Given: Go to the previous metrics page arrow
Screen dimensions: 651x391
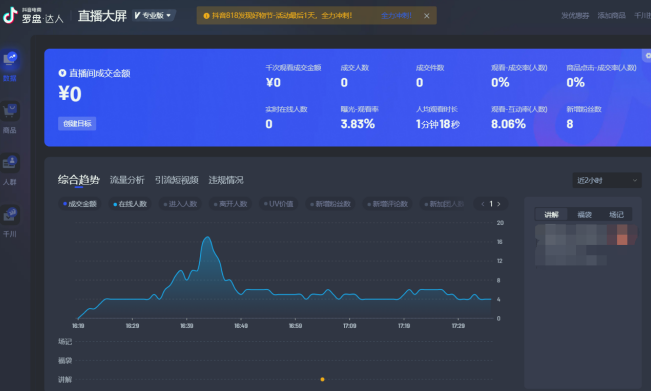Looking at the screenshot, I should click(x=482, y=204).
